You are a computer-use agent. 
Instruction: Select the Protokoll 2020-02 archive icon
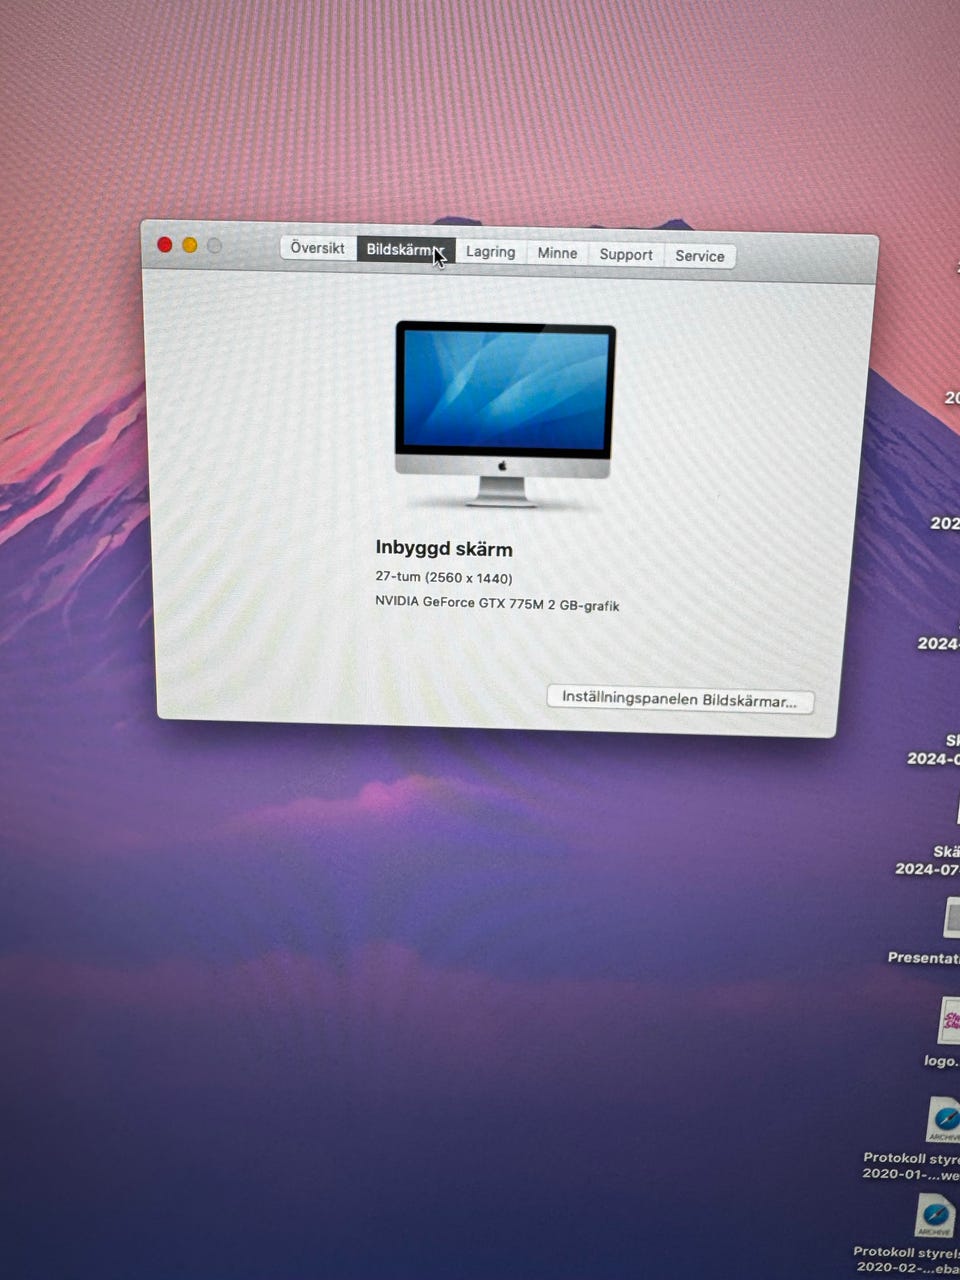pos(935,1216)
